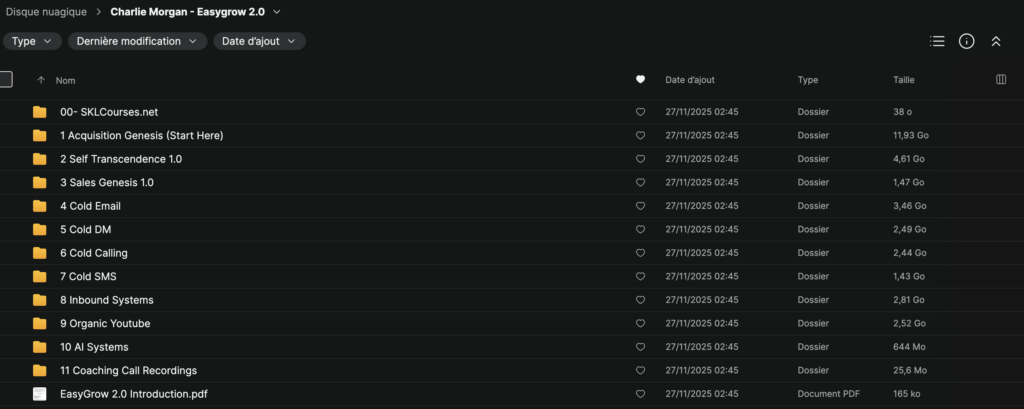
Task: Open the column settings icon
Action: pos(1001,80)
